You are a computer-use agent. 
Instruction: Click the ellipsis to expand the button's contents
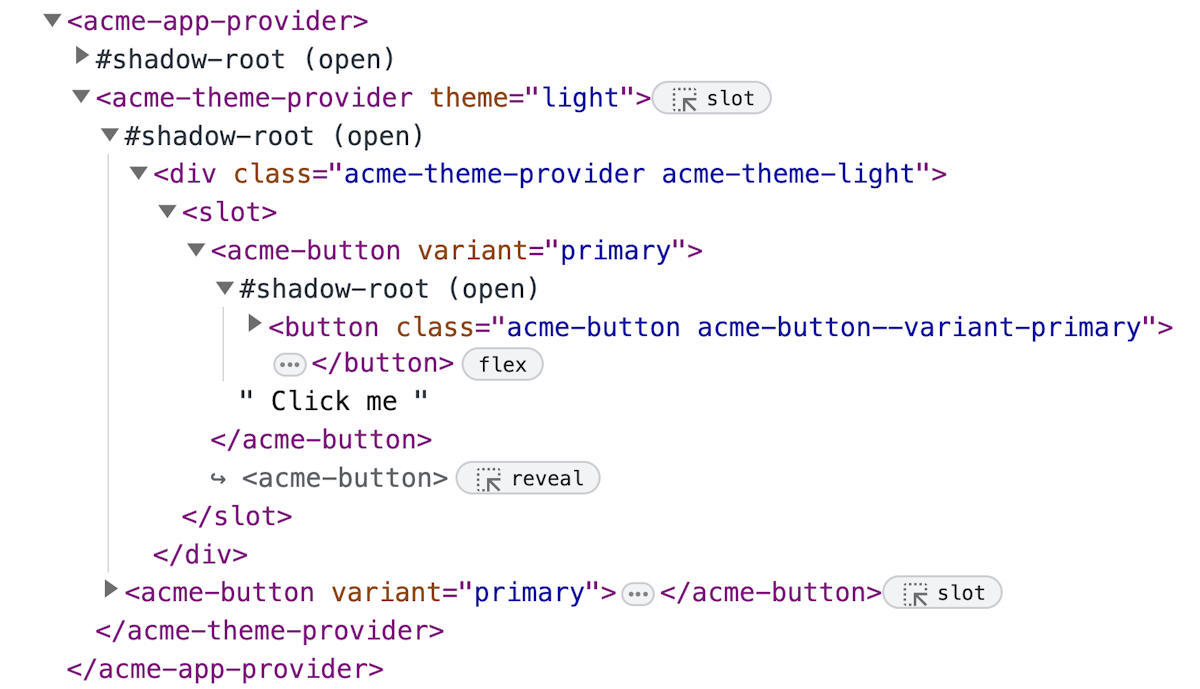(x=289, y=363)
